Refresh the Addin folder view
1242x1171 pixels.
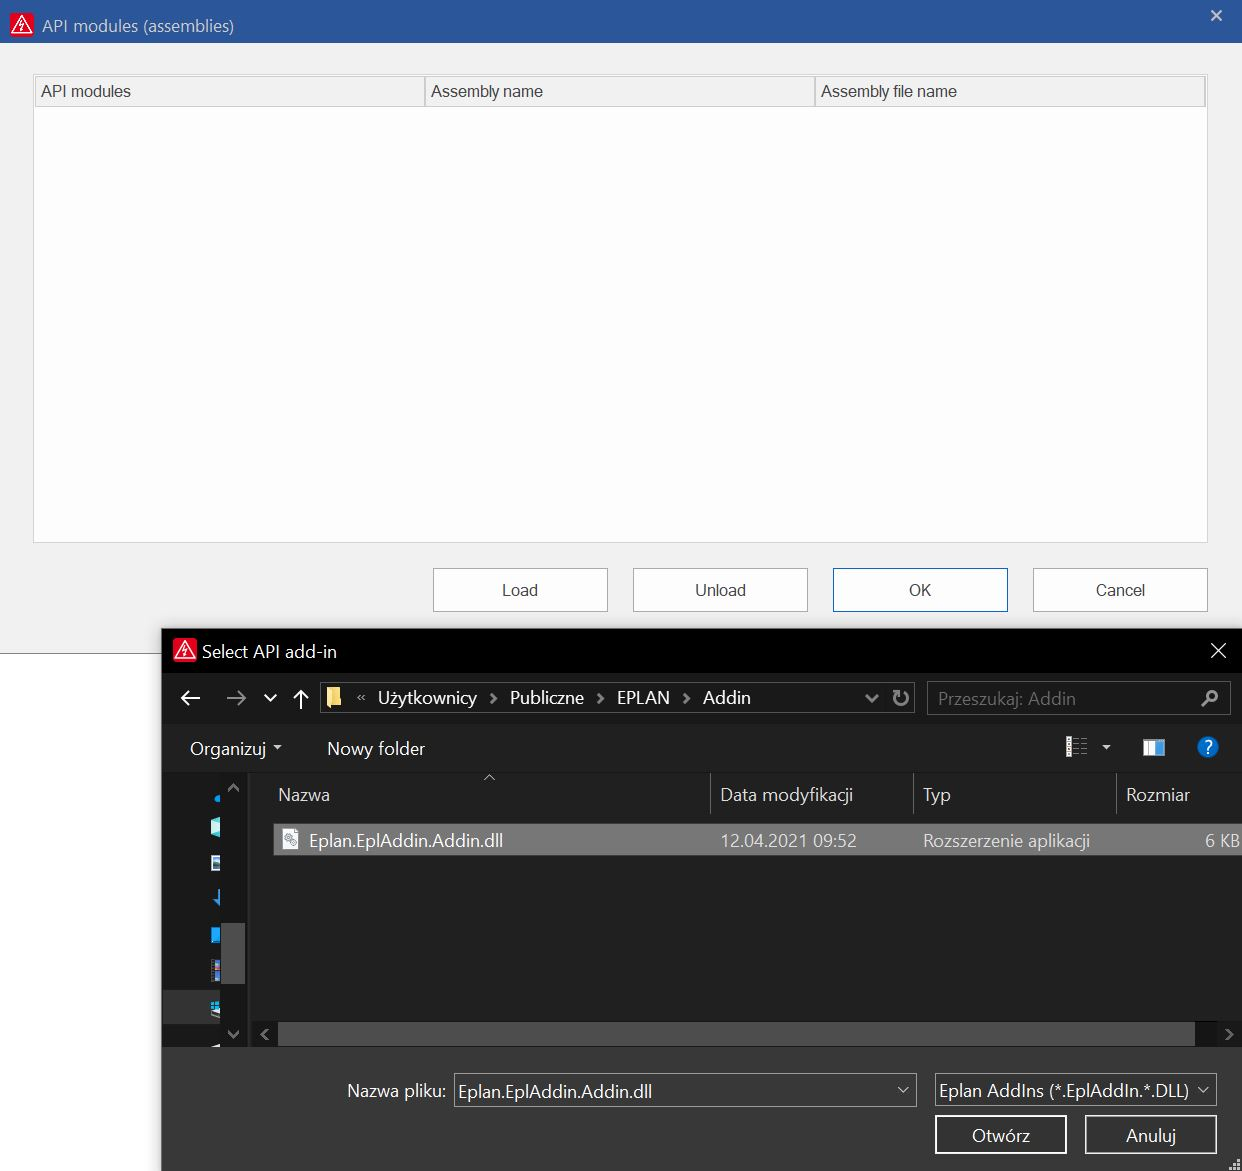coord(901,698)
